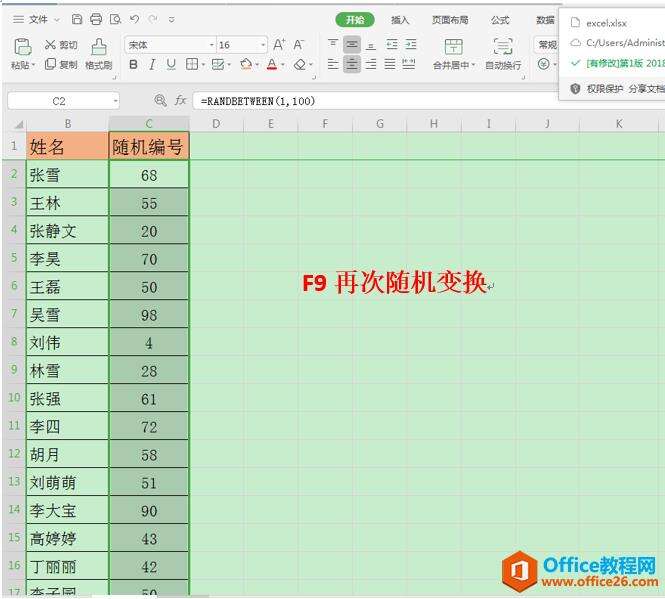Click the eraser clear formatting icon

pos(300,64)
